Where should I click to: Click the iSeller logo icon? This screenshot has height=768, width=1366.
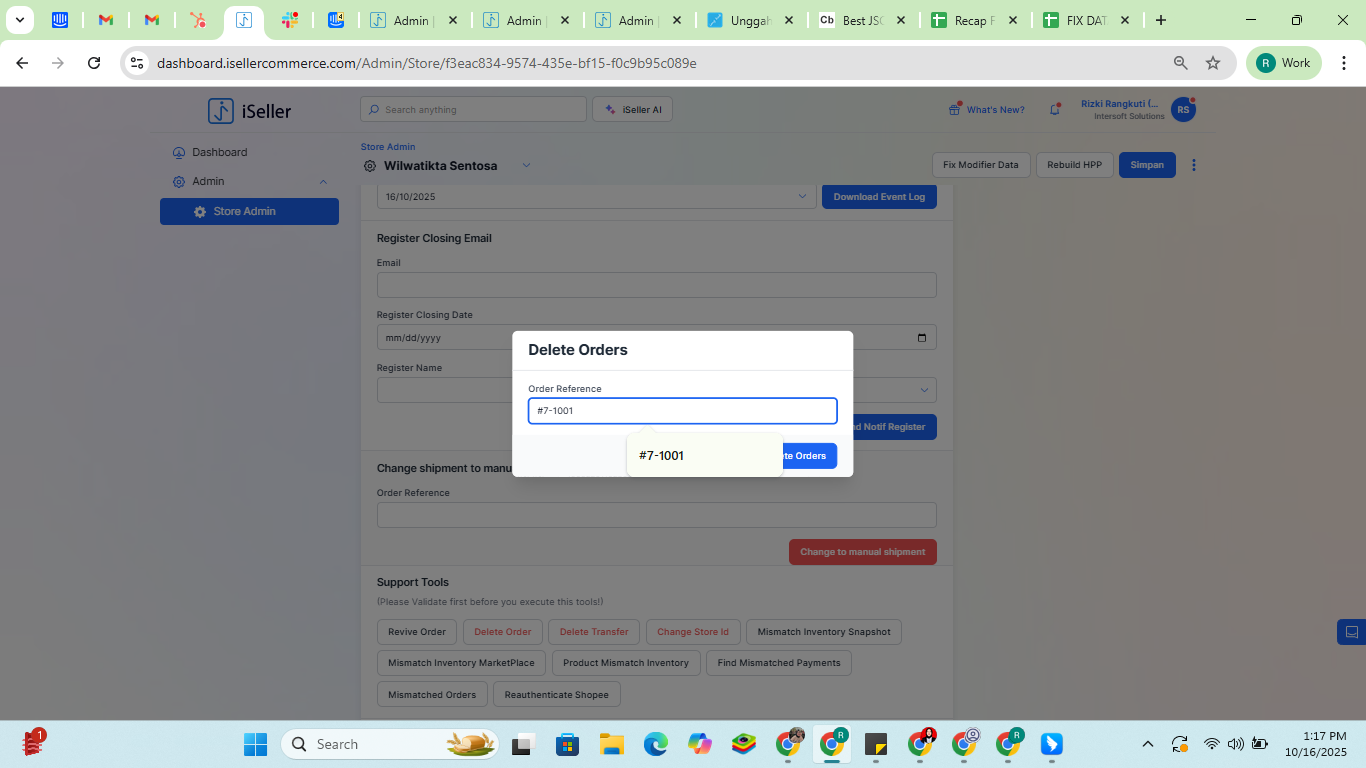(x=221, y=111)
